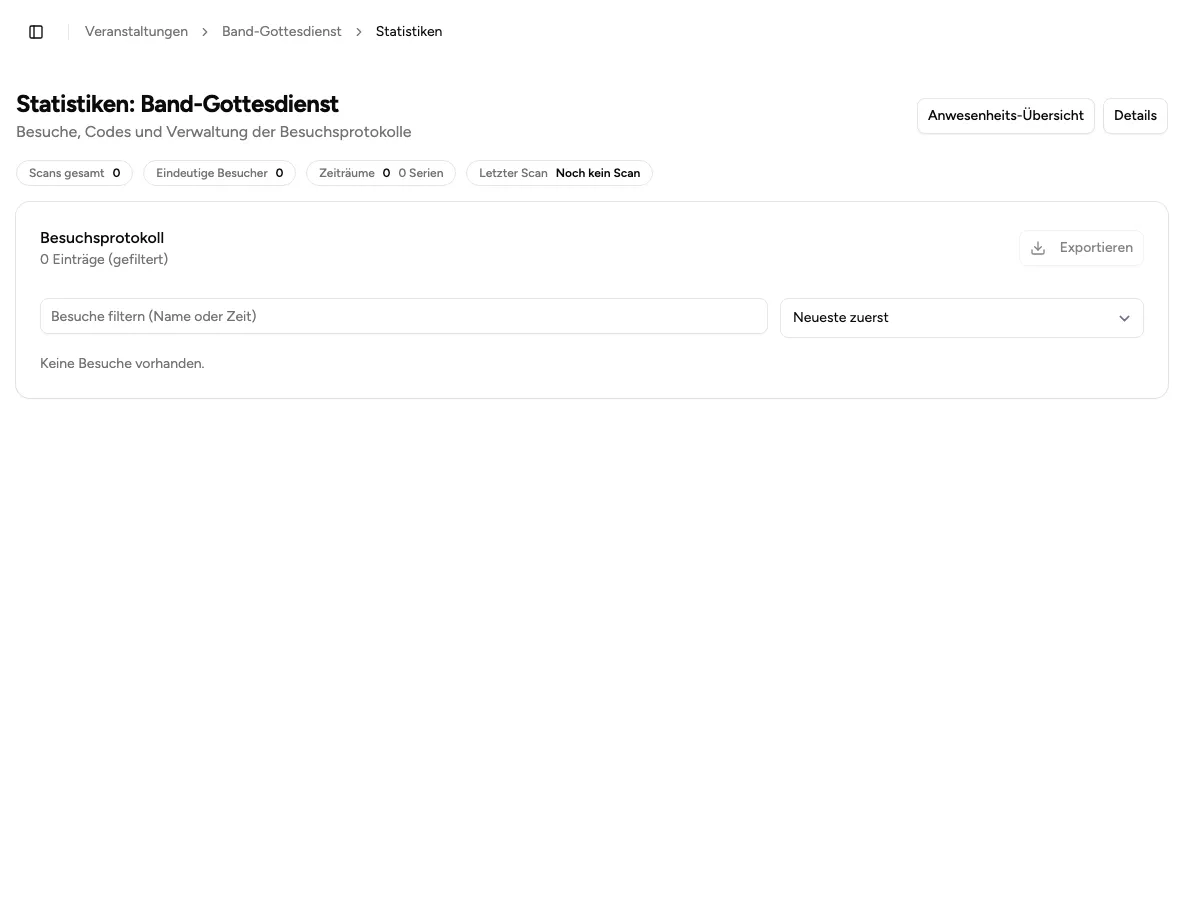This screenshot has height=900, width=1184.
Task: Click chevron between Veranstaltungen and Band-Gottesdienst
Action: click(x=205, y=32)
